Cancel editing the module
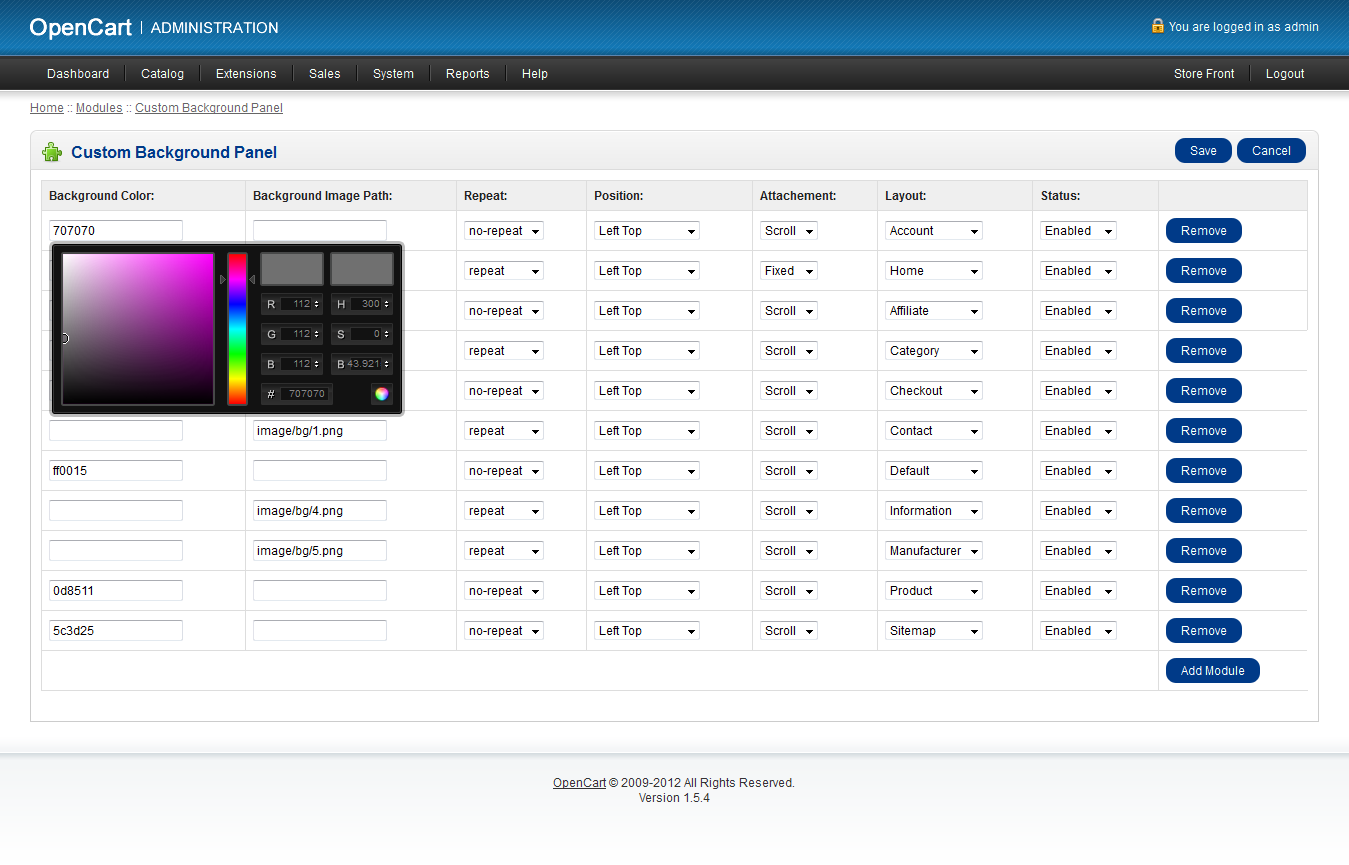Image resolution: width=1349 pixels, height=865 pixels. [x=1271, y=151]
